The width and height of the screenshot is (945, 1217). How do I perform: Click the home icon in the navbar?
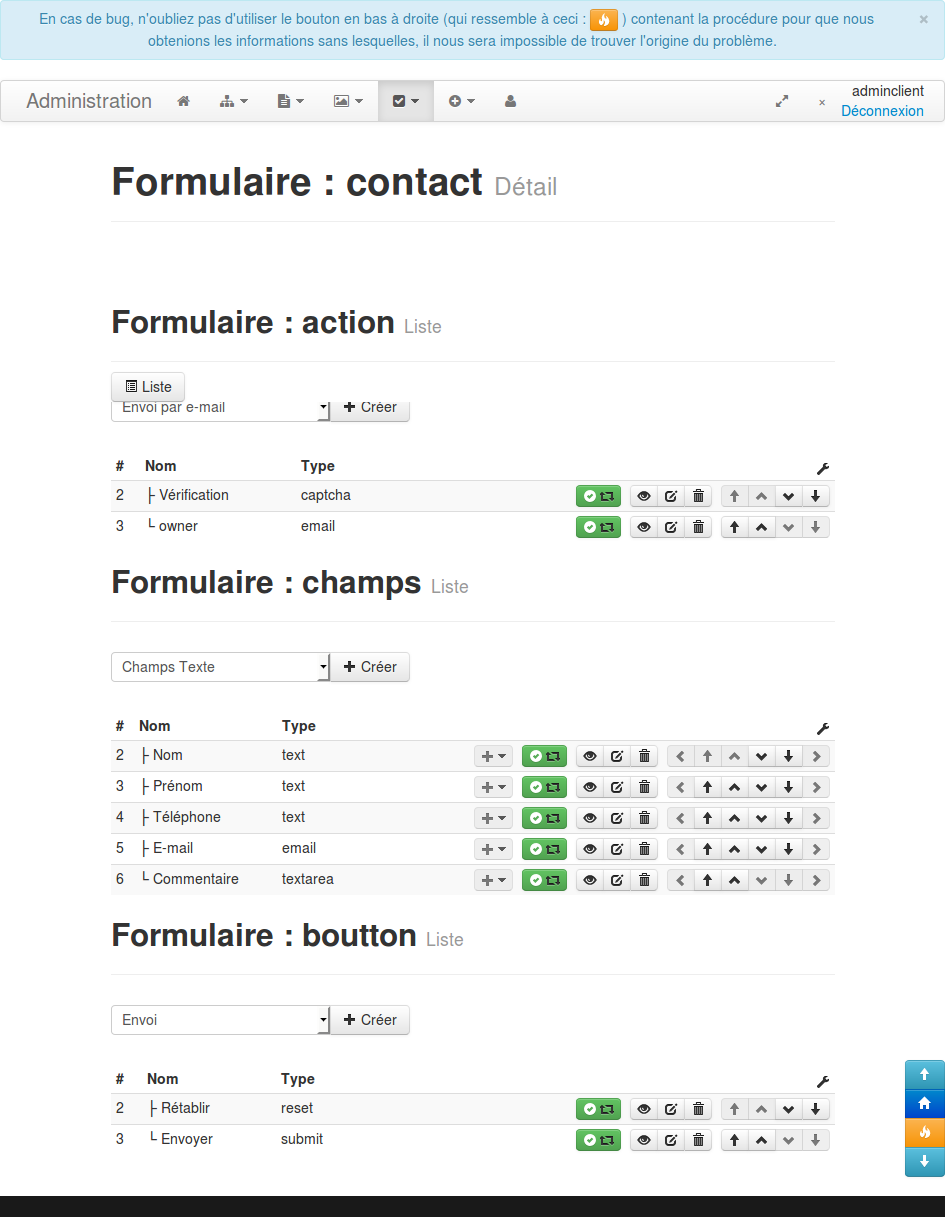tap(183, 101)
